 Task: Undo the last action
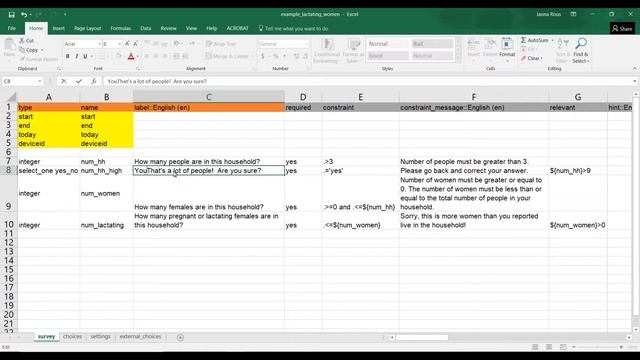click(24, 14)
